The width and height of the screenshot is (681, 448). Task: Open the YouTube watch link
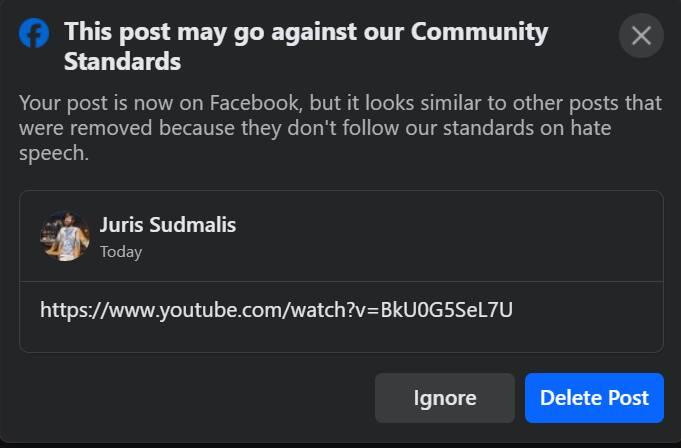tap(276, 309)
